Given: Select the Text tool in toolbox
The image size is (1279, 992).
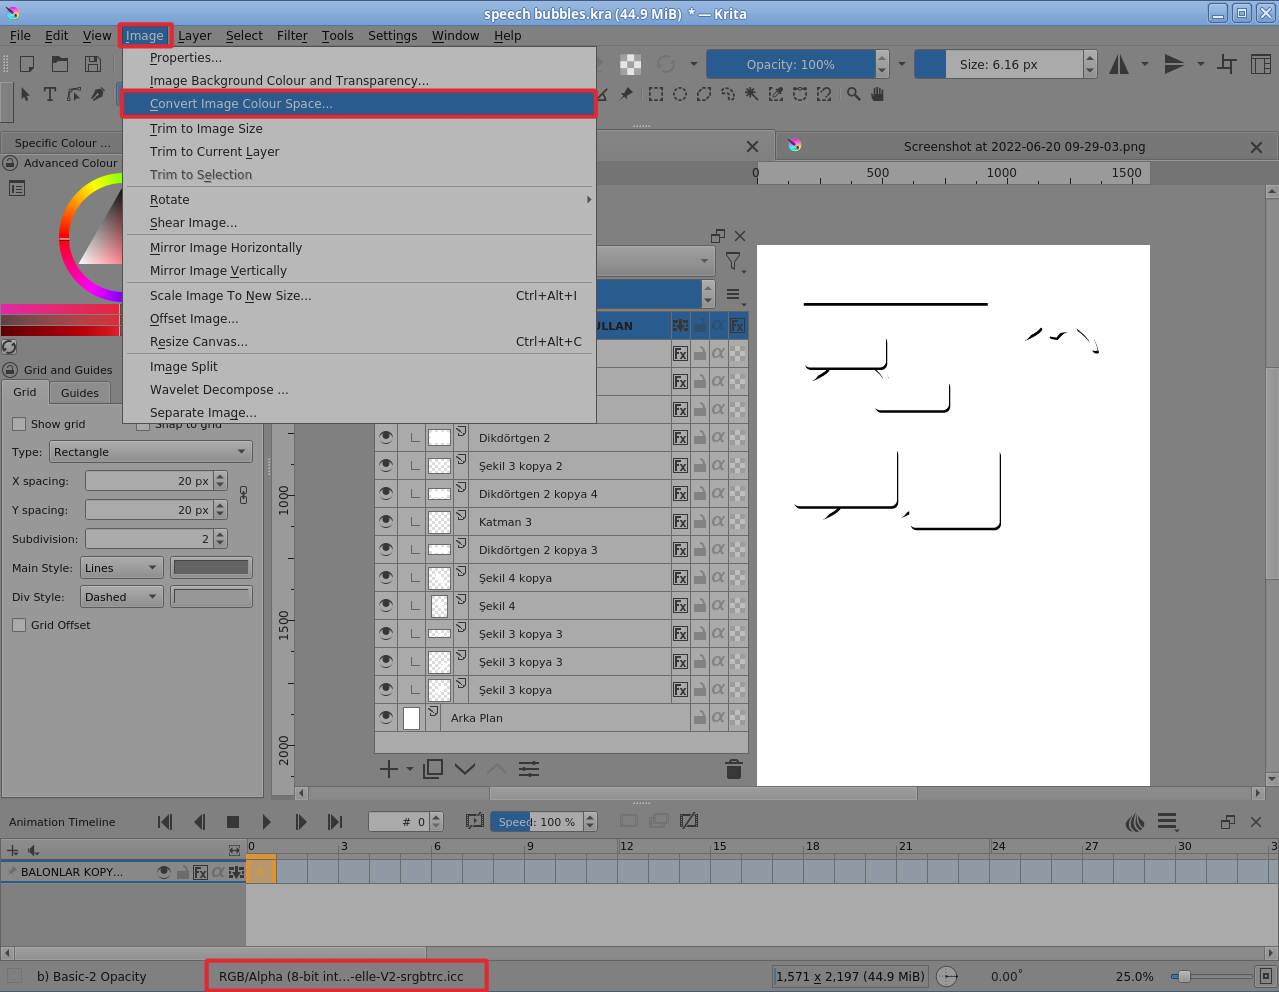Looking at the screenshot, I should [49, 94].
